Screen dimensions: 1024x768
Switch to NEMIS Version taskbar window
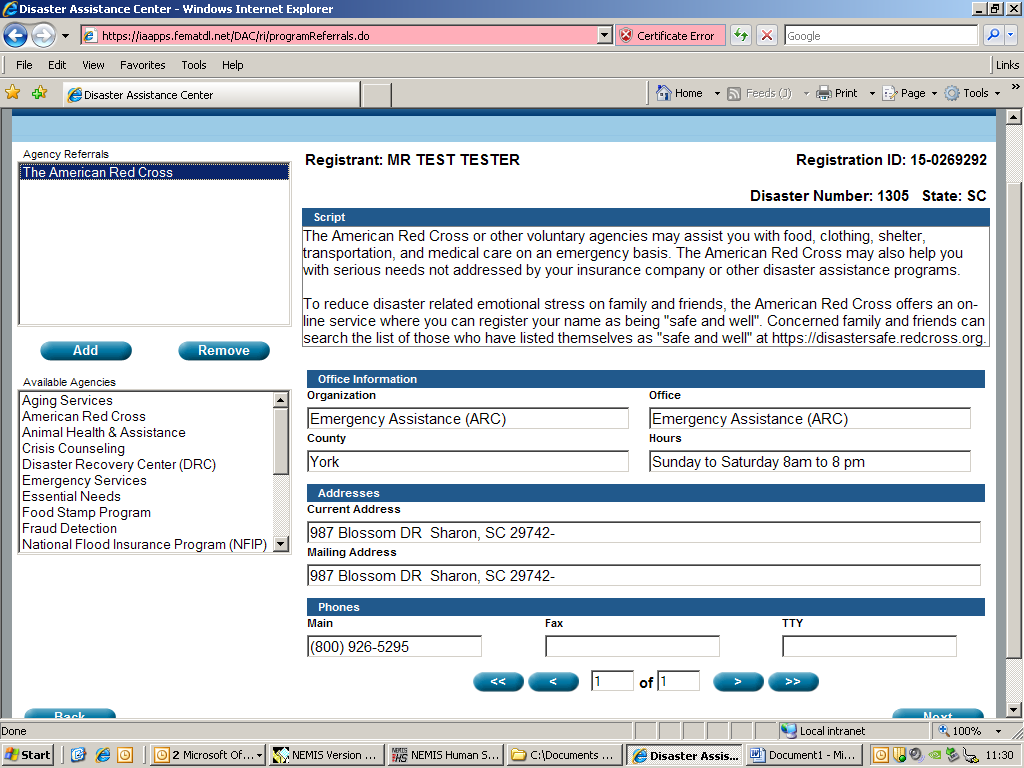pyautogui.click(x=327, y=755)
